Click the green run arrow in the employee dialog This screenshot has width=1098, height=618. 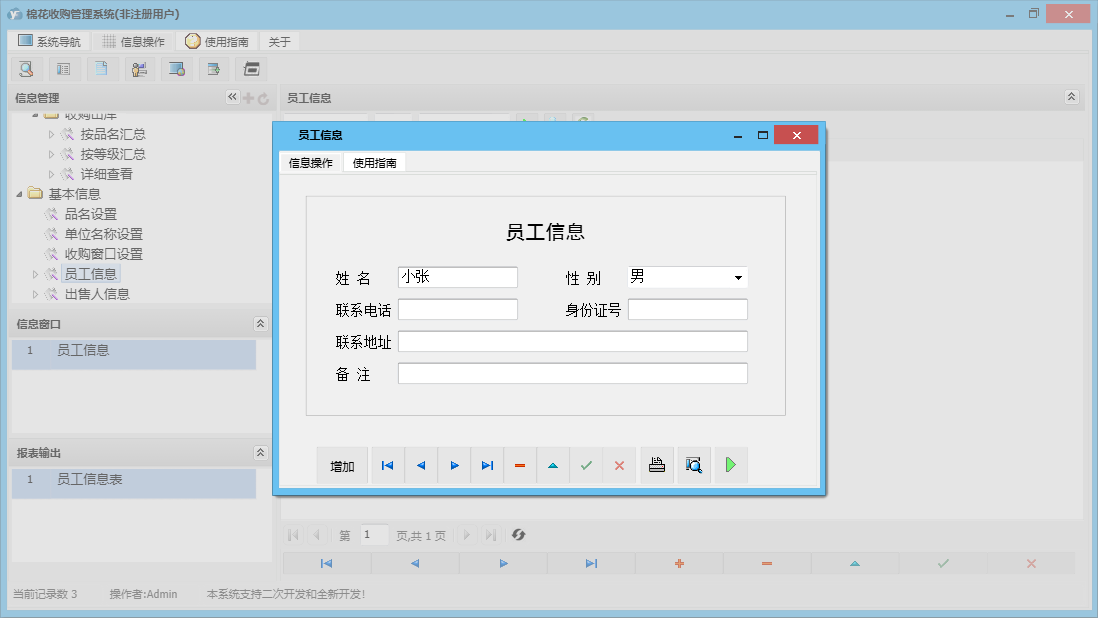click(x=730, y=465)
